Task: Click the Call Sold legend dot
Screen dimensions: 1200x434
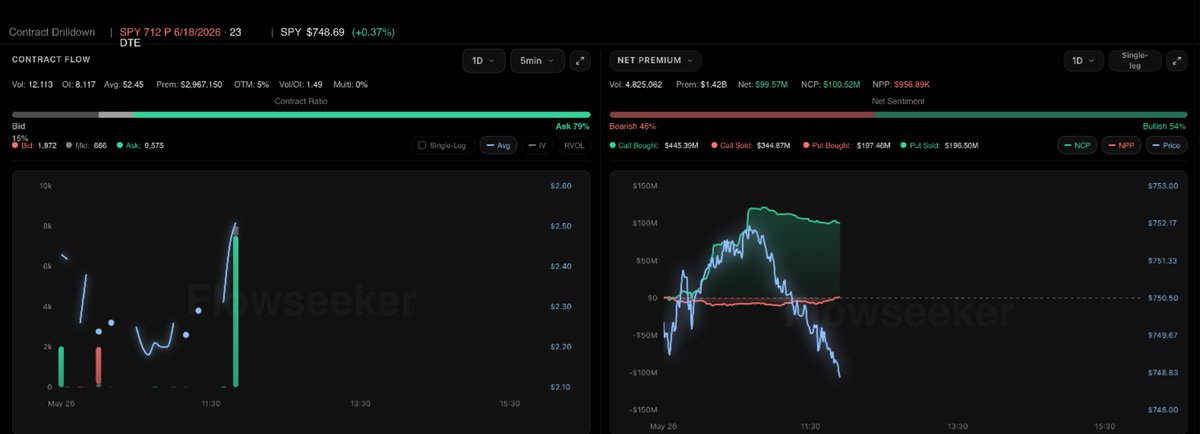Action: pyautogui.click(x=712, y=145)
